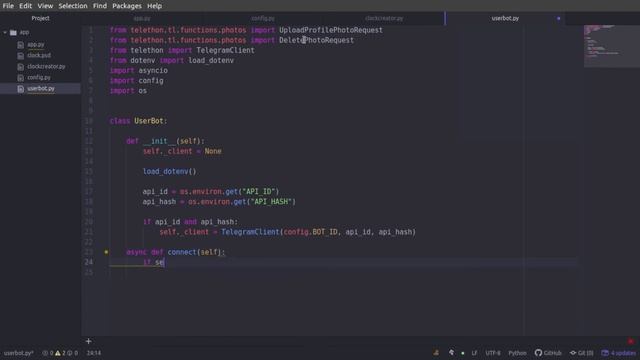Click the unsaved-changes dot on userbot.py tab
Image resolution: width=640 pixels, height=360 pixels.
coord(558,18)
